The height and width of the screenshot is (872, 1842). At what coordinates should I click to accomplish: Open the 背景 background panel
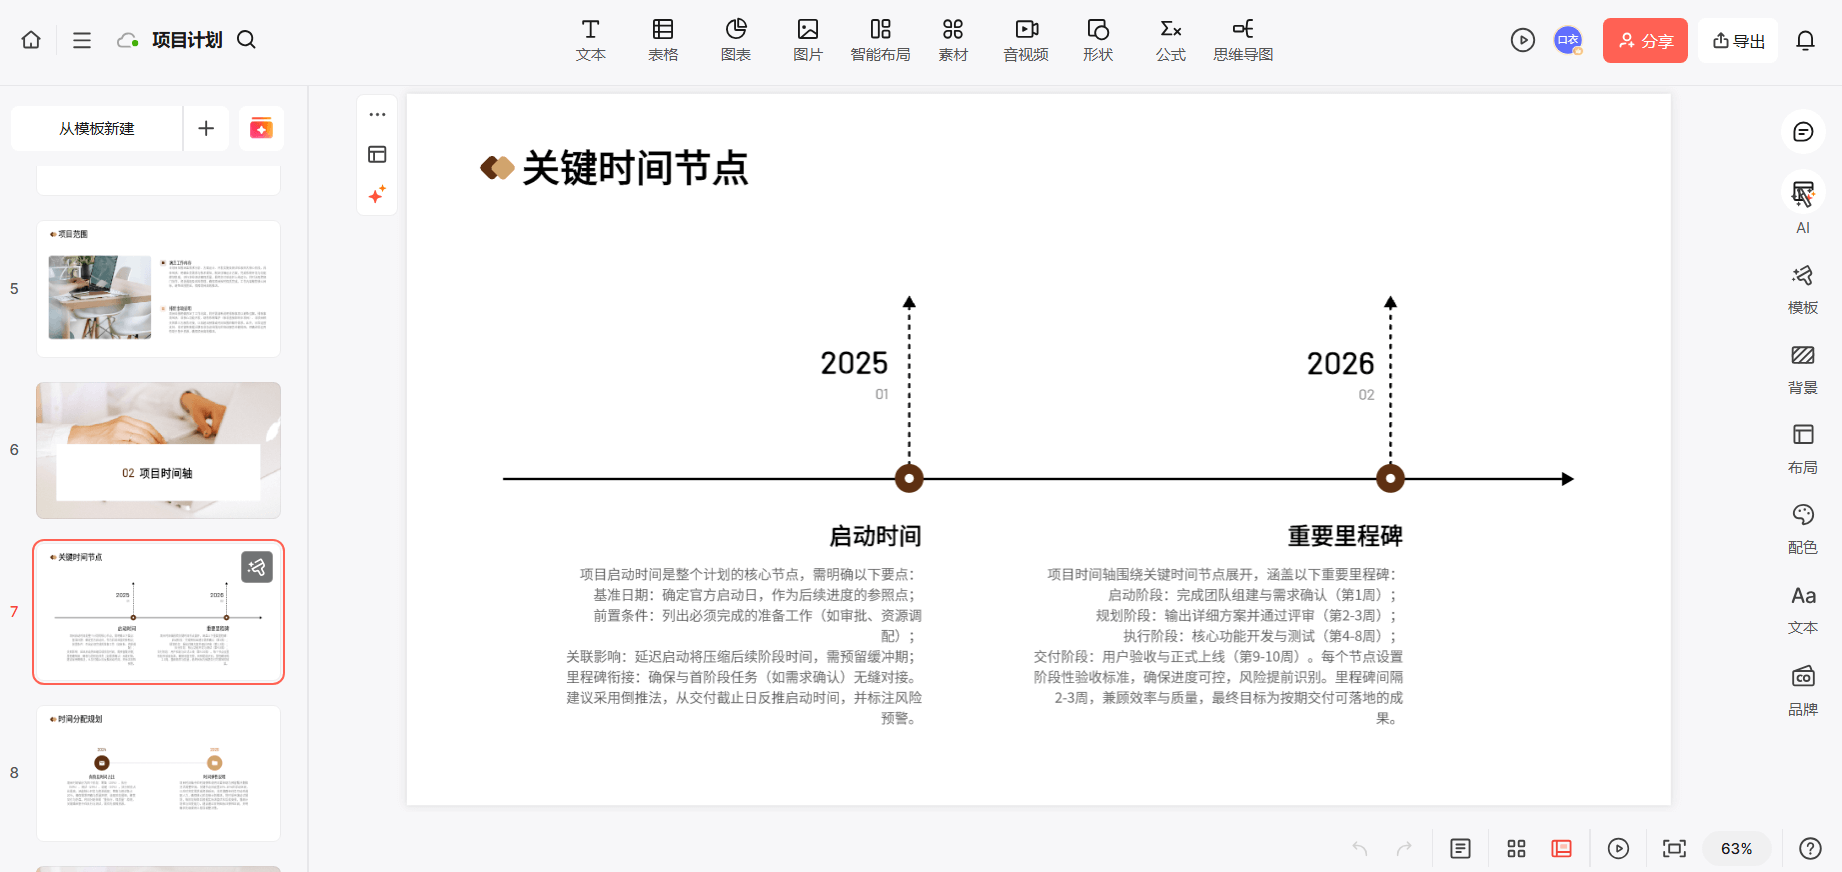pyautogui.click(x=1803, y=369)
